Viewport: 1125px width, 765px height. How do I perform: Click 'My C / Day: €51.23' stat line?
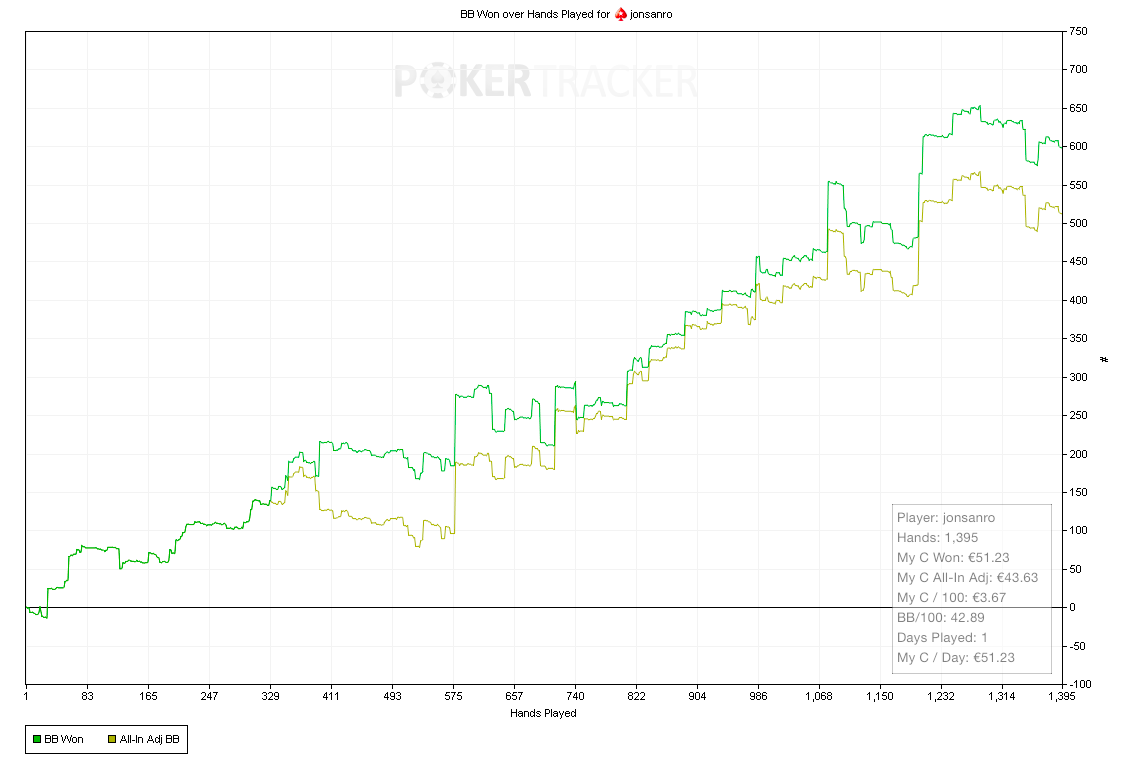pos(956,658)
